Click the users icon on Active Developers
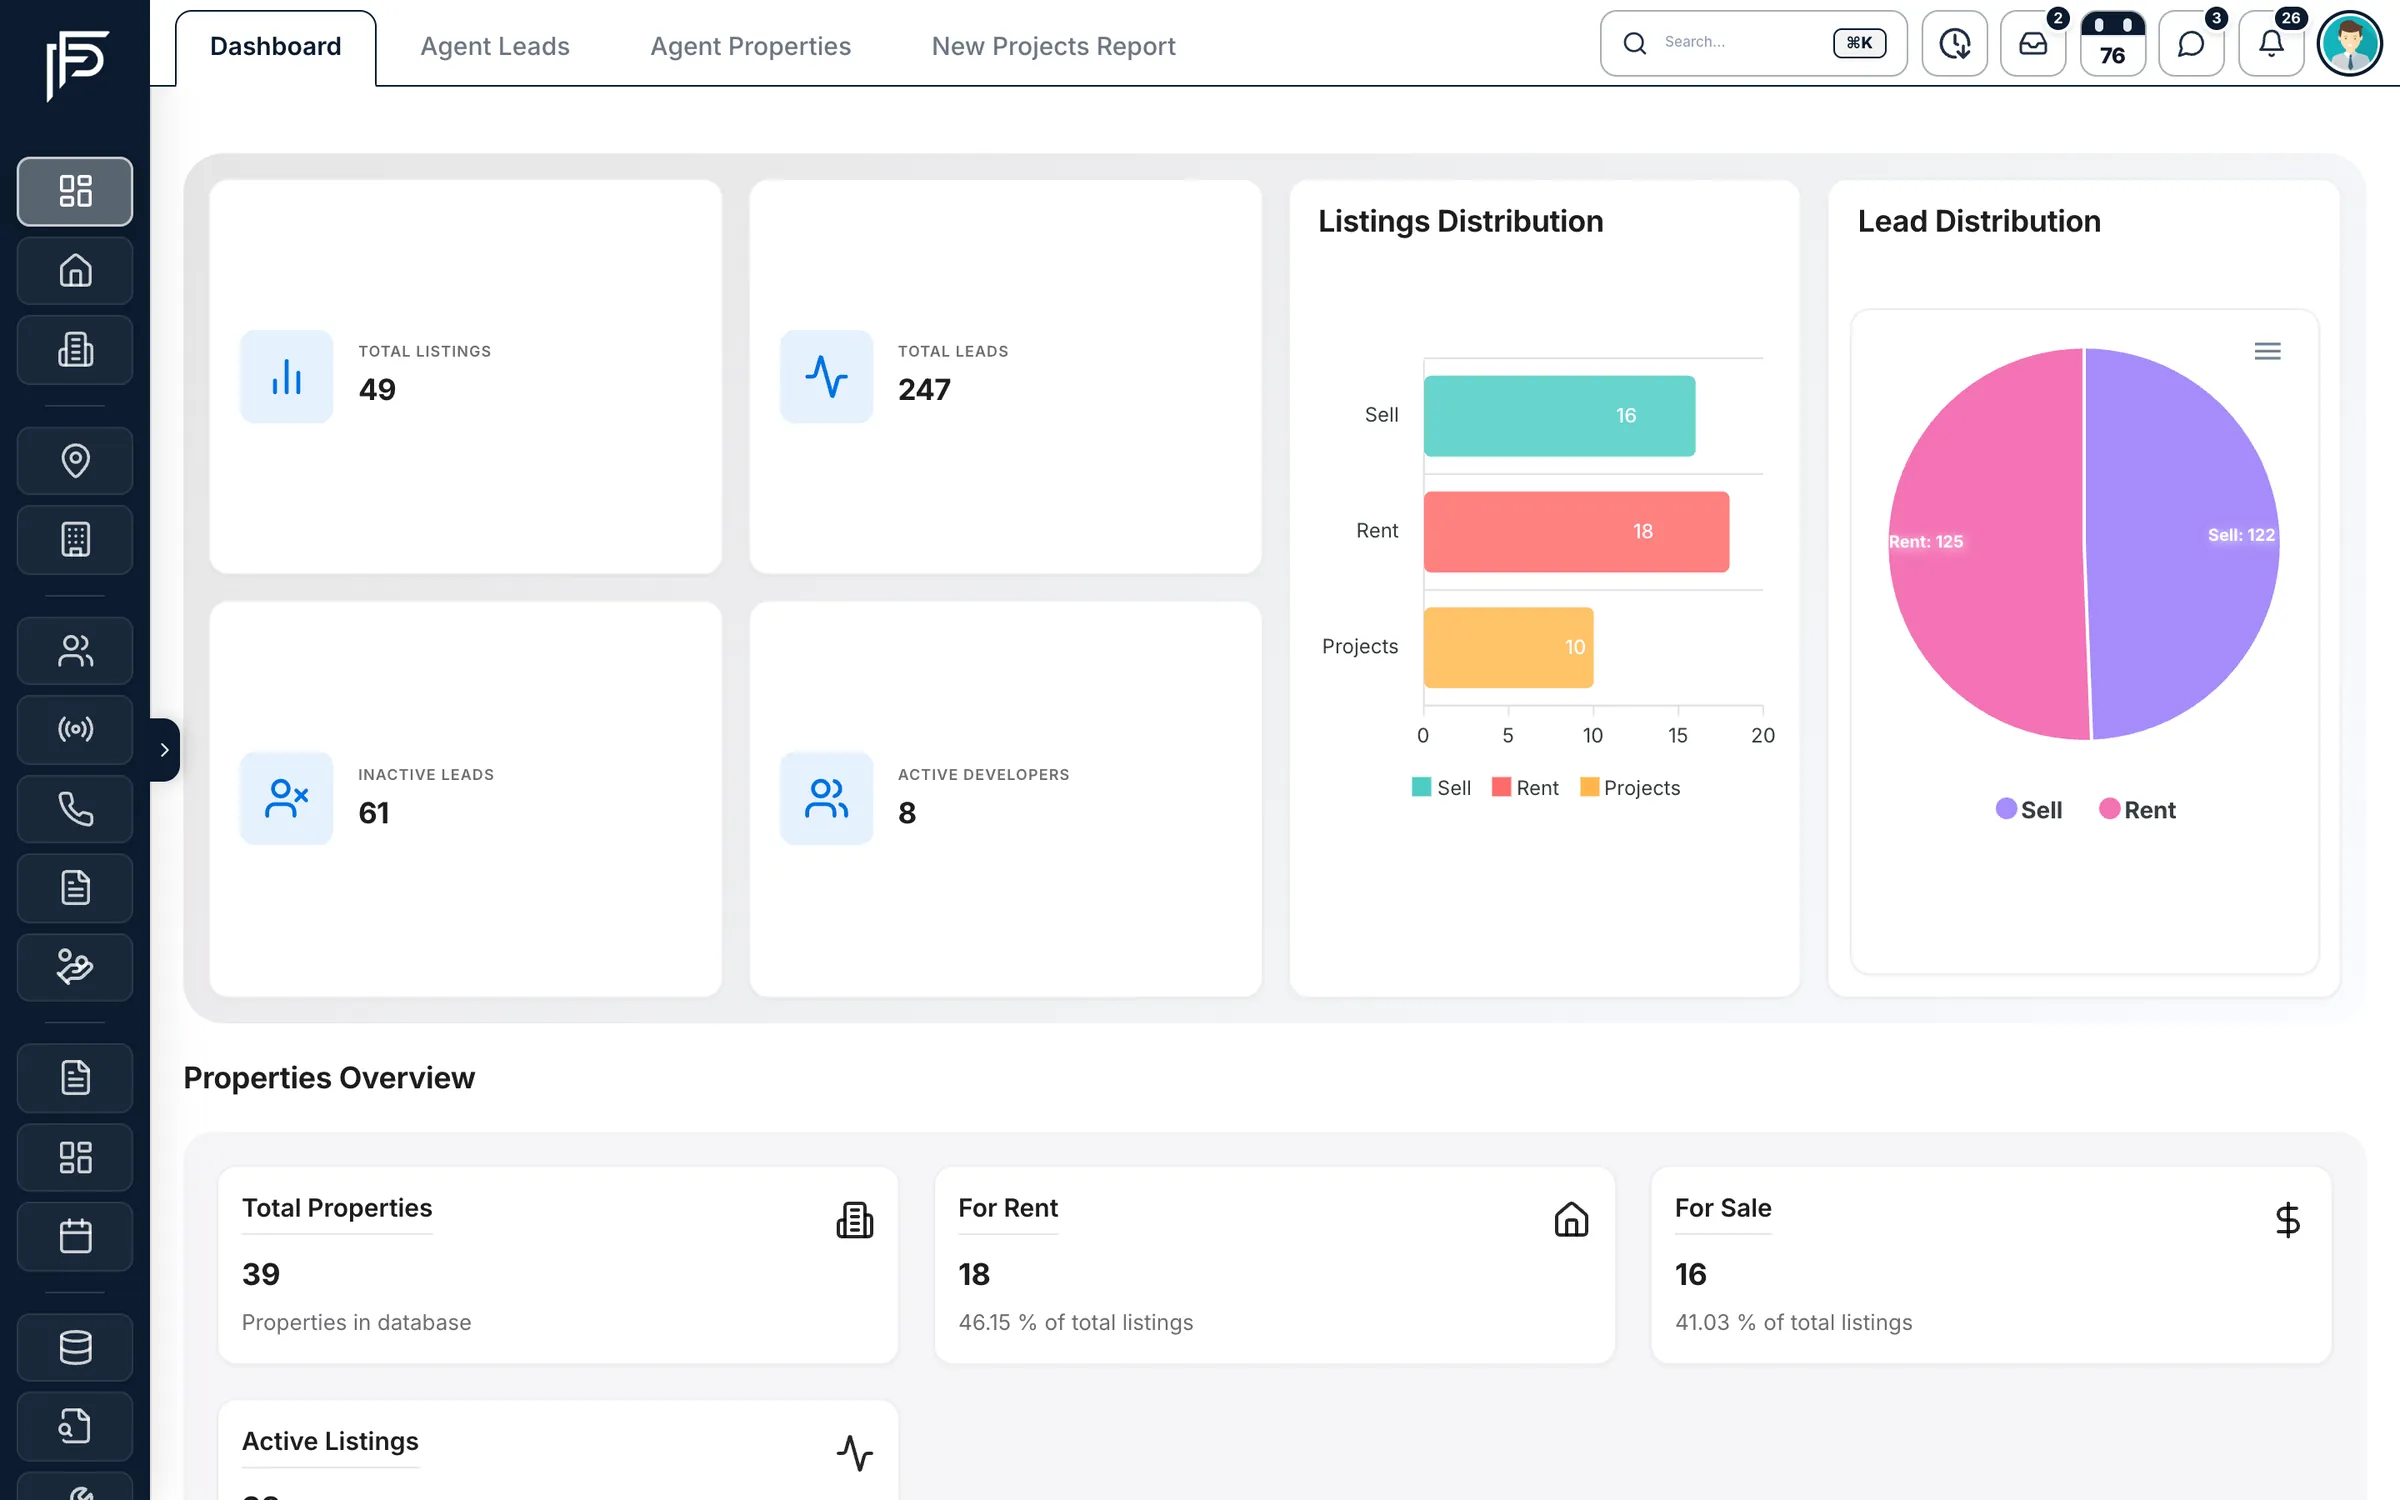Image resolution: width=2400 pixels, height=1500 pixels. (x=826, y=798)
